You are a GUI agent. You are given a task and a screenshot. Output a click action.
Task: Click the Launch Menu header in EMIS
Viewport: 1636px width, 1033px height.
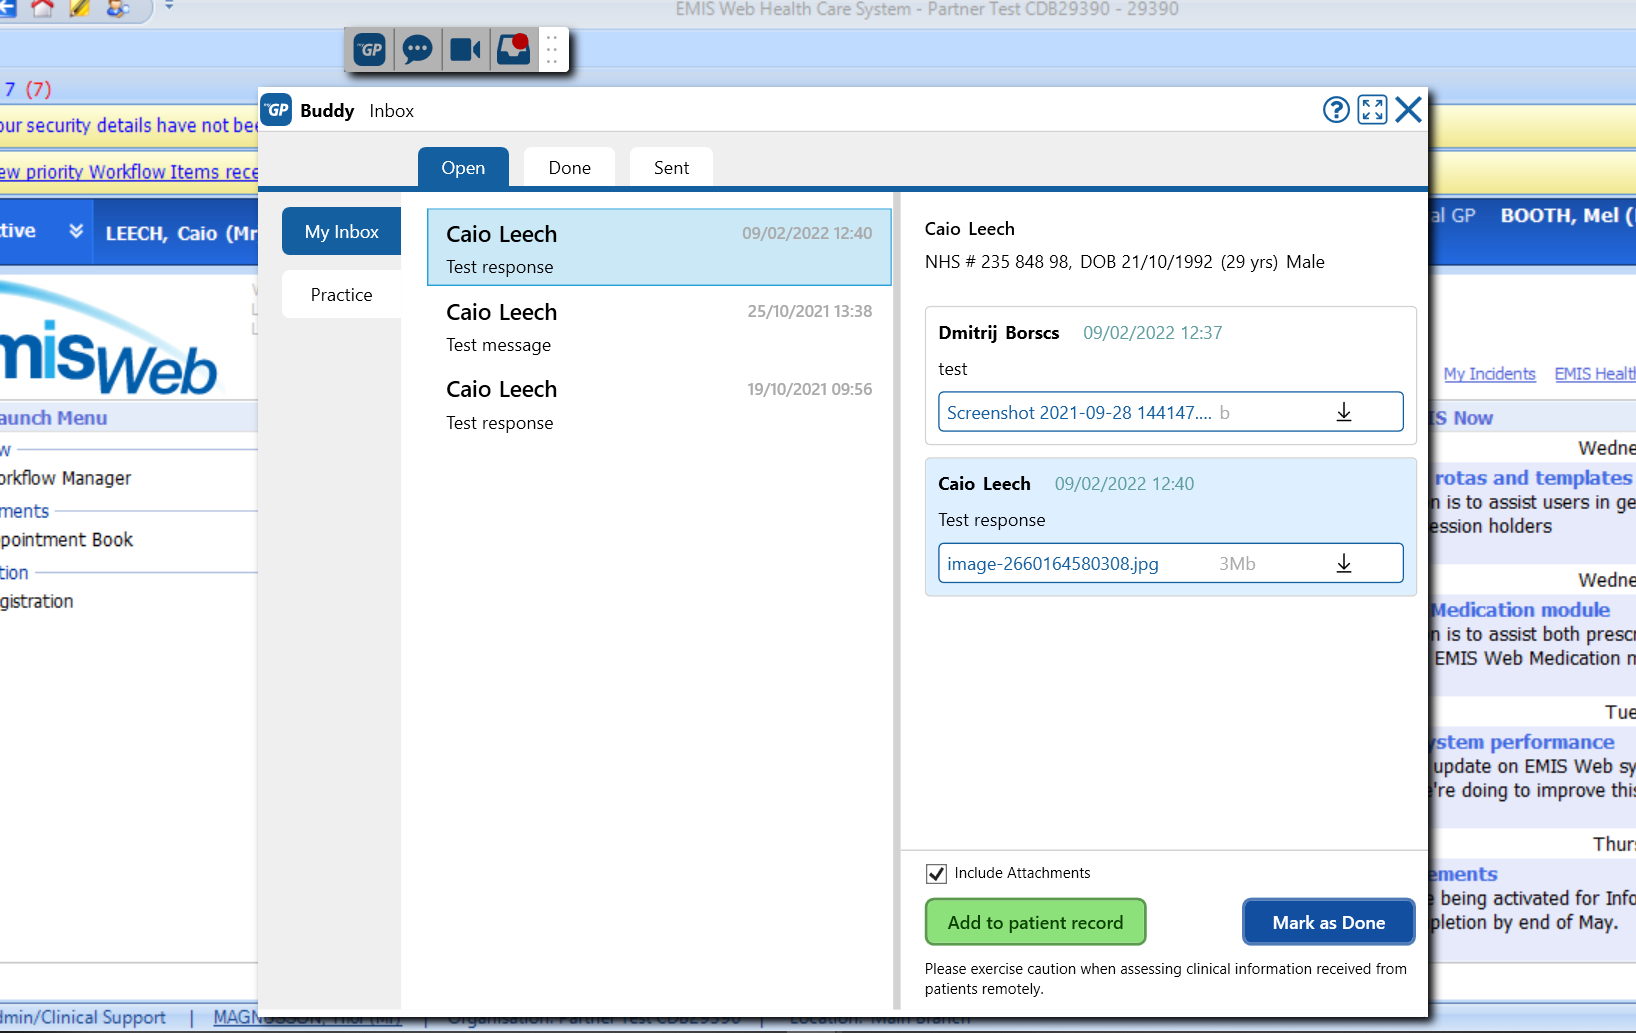[54, 417]
